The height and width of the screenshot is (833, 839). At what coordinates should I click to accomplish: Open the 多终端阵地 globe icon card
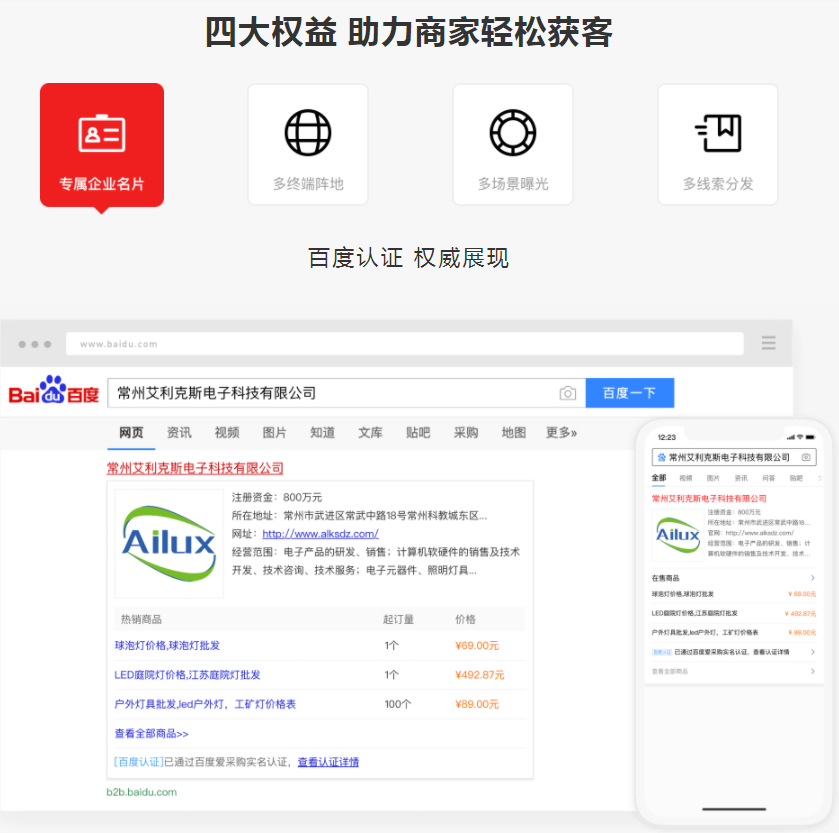pos(308,144)
